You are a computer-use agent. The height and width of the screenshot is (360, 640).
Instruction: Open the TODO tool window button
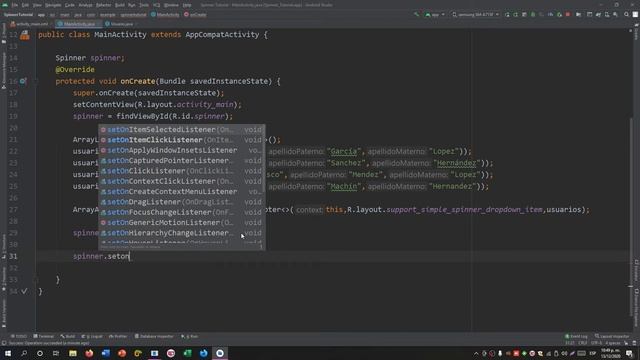click(x=19, y=336)
